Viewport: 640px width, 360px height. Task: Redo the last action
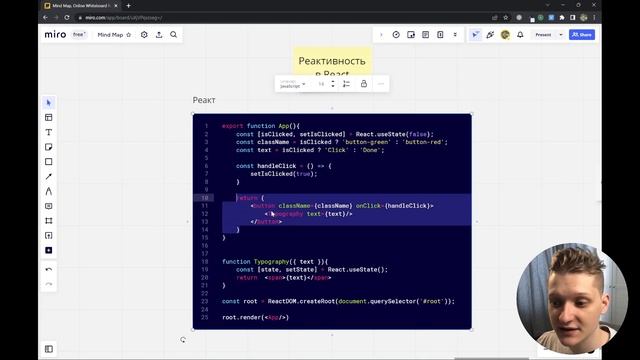click(49, 284)
